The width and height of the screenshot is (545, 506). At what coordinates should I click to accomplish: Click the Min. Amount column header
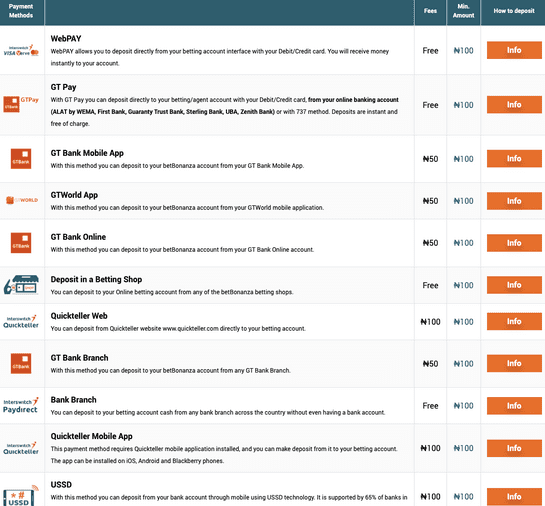coord(463,11)
